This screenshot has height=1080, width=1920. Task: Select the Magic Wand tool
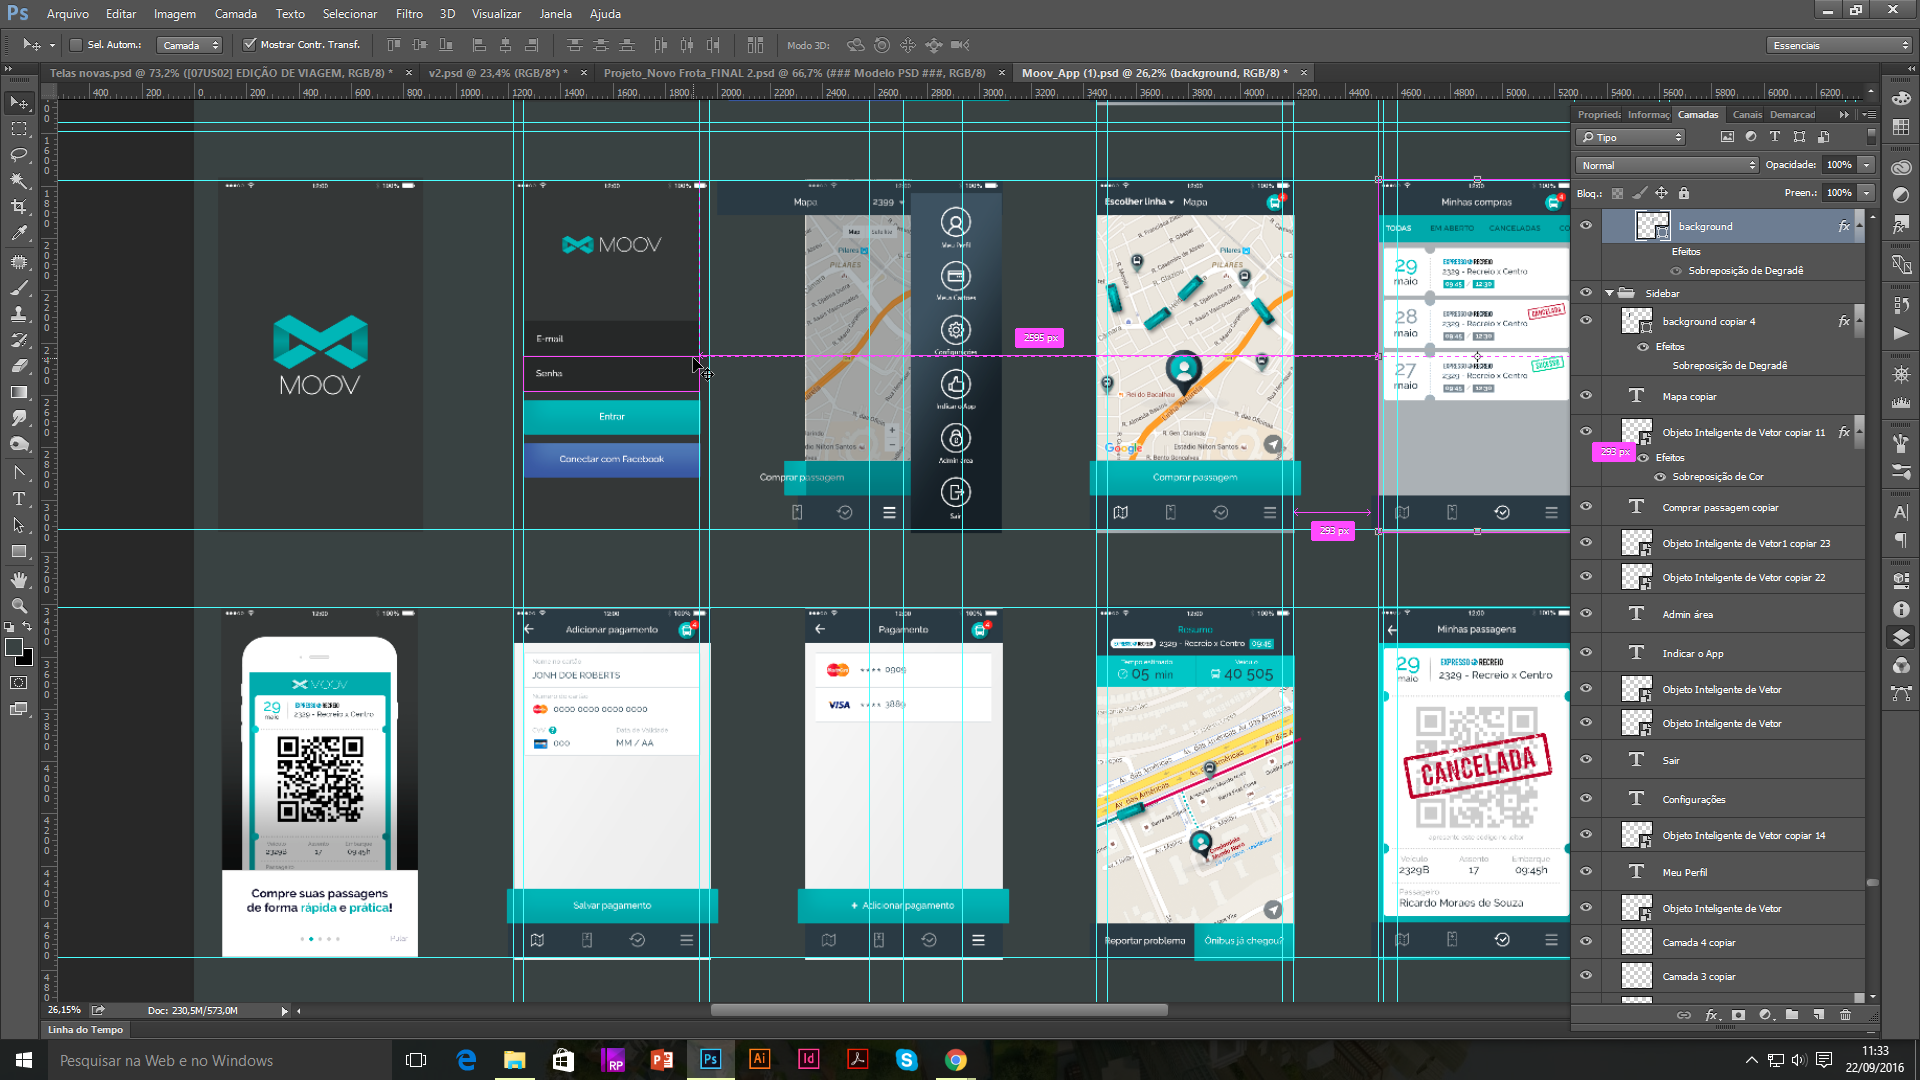19,181
